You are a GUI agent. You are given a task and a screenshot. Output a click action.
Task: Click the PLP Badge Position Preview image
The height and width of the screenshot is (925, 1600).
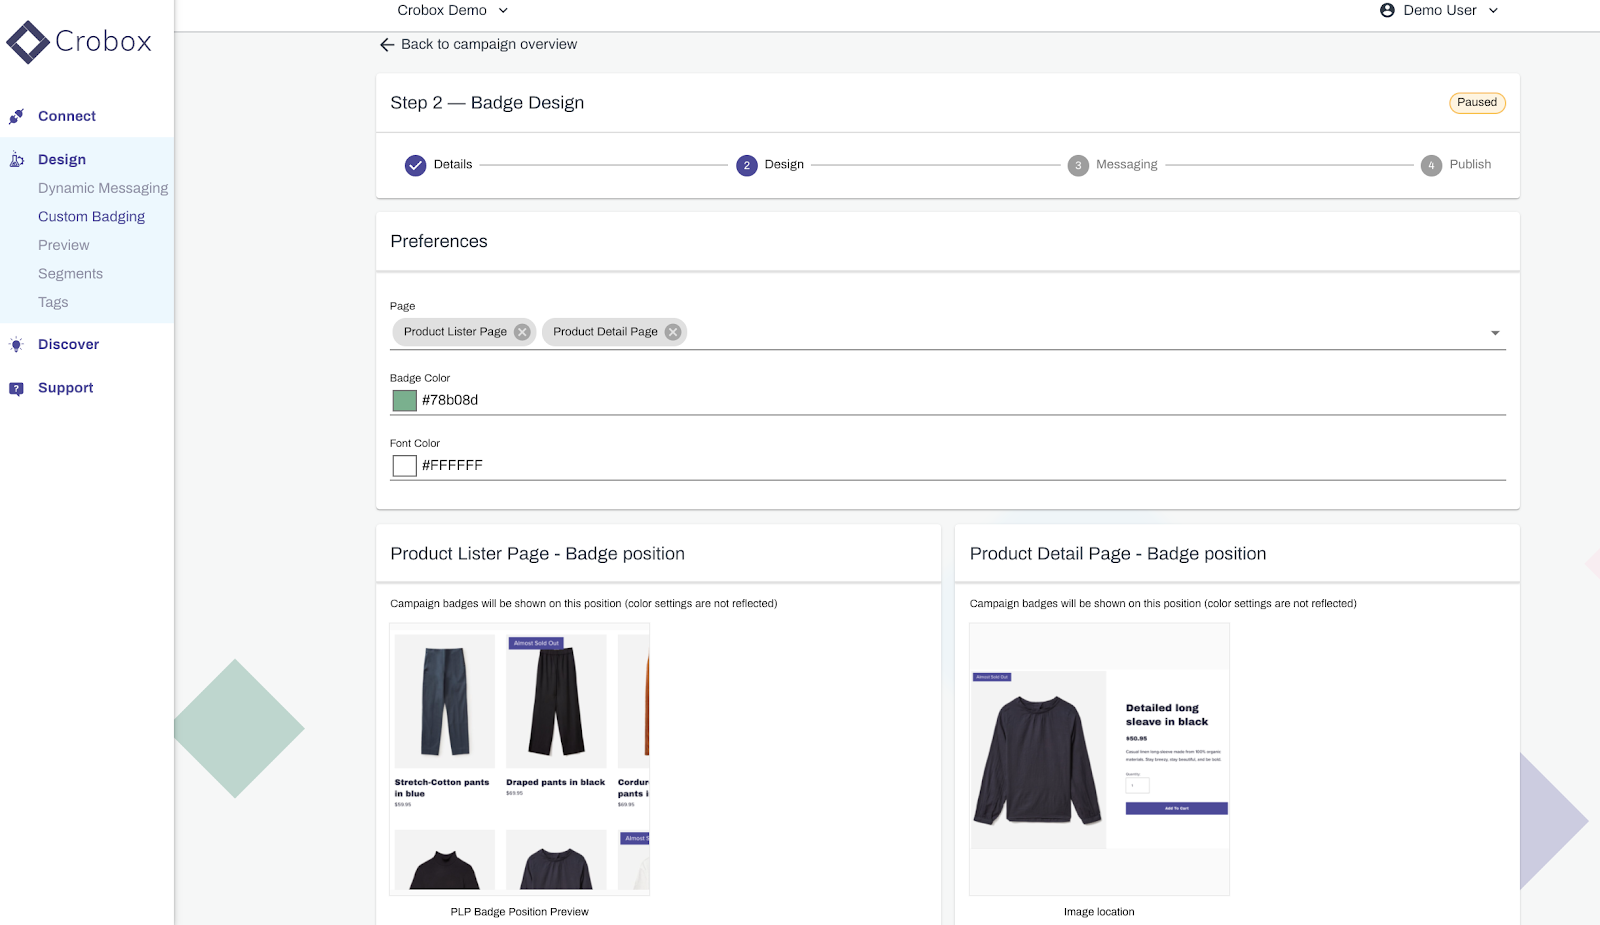click(x=519, y=760)
